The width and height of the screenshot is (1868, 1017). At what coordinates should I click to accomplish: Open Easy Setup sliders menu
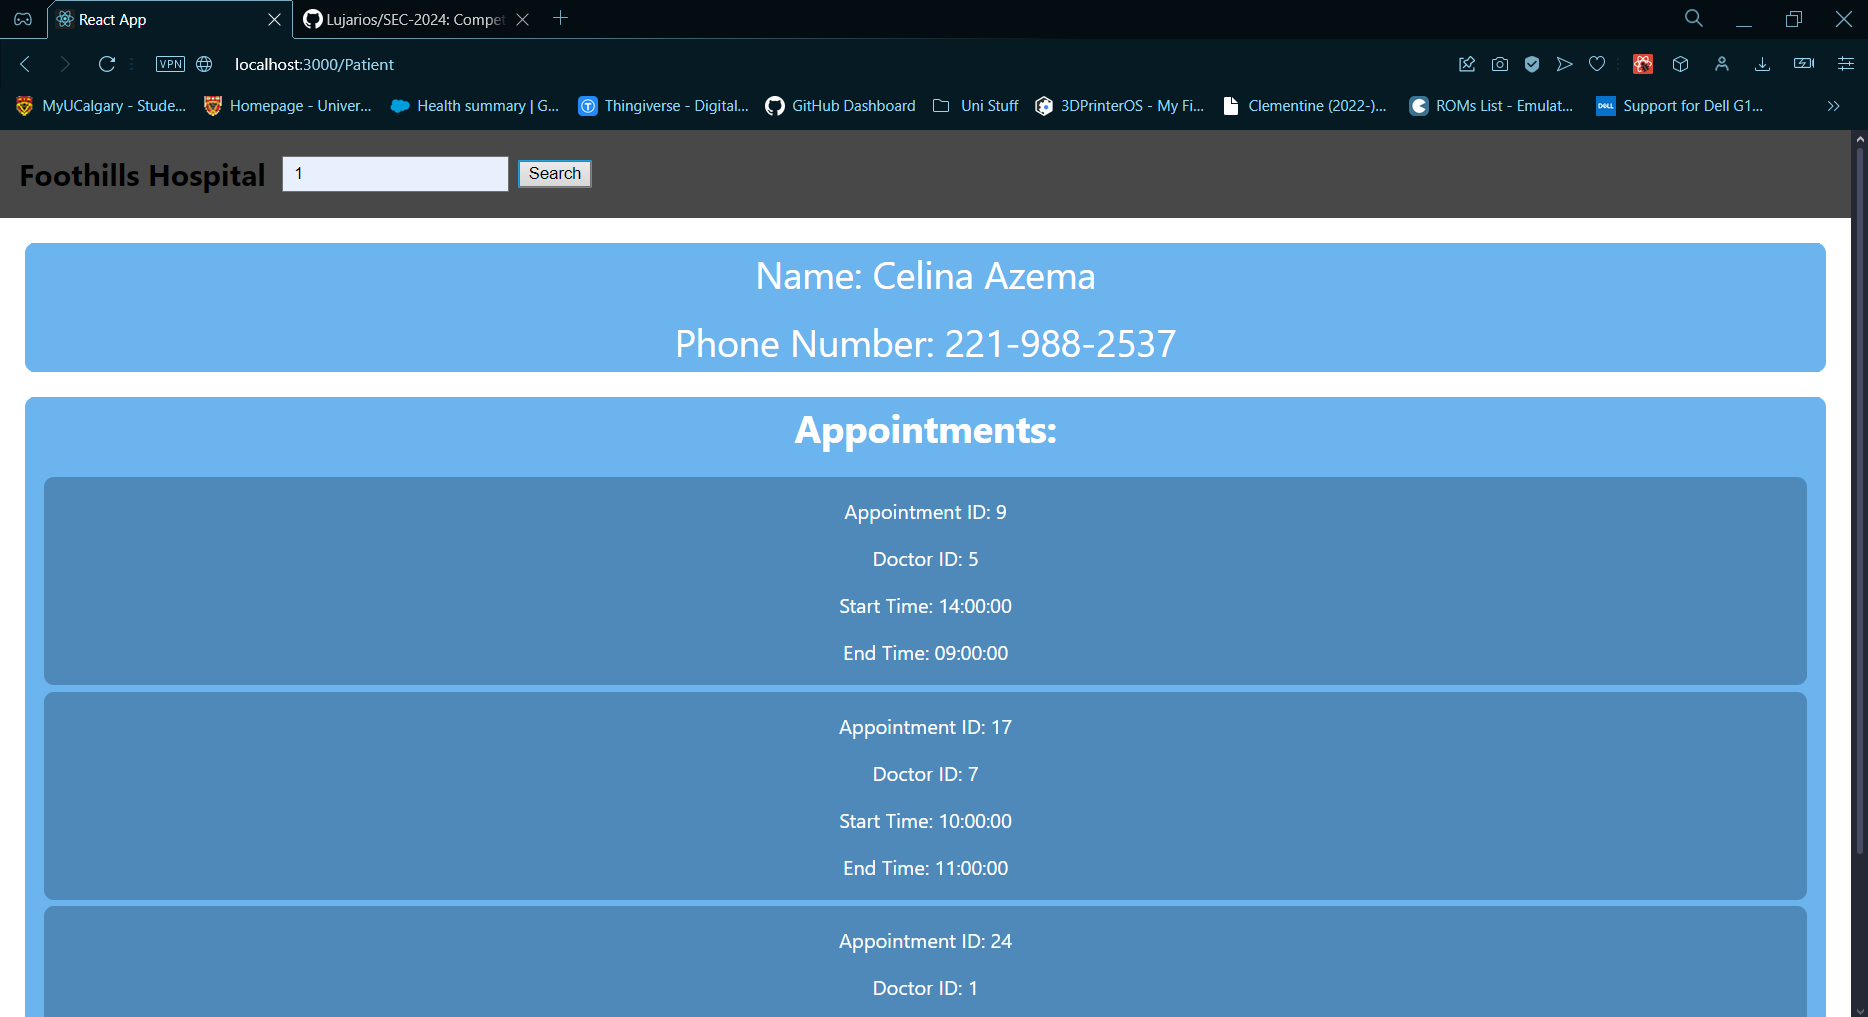[x=1846, y=64]
